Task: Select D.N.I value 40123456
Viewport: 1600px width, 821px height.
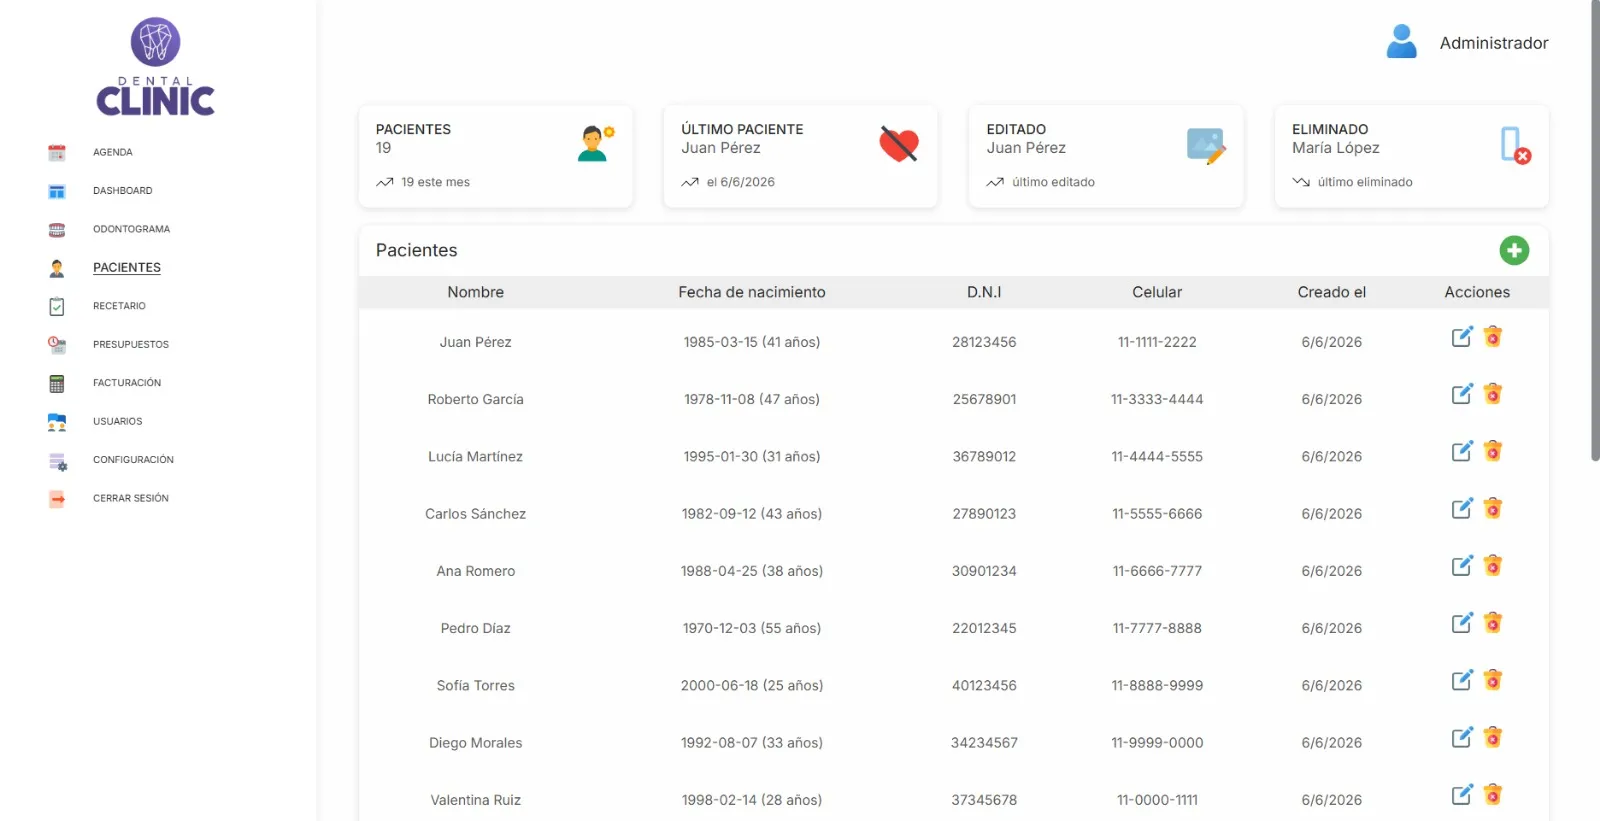Action: pyautogui.click(x=984, y=686)
